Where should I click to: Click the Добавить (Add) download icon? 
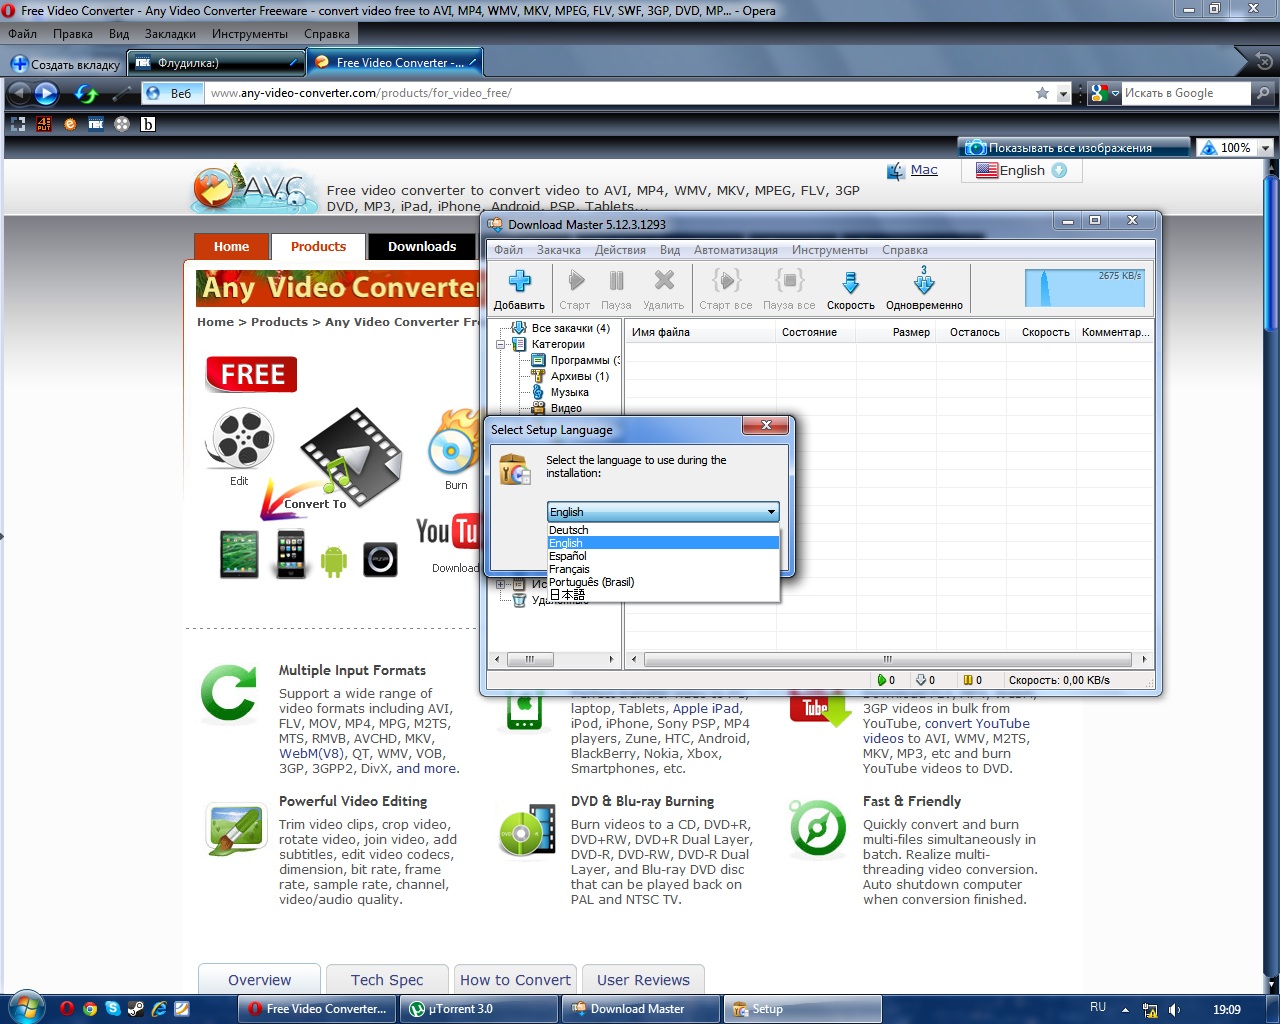[519, 281]
